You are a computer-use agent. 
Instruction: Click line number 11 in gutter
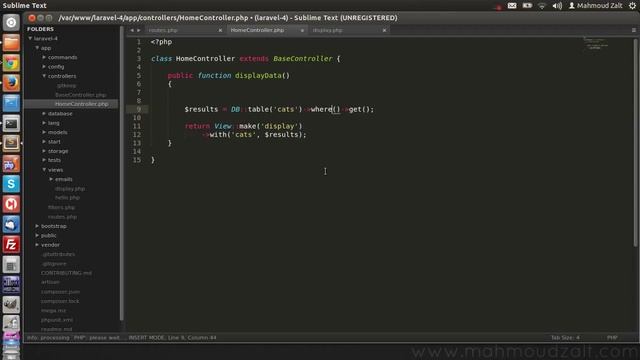pyautogui.click(x=137, y=126)
